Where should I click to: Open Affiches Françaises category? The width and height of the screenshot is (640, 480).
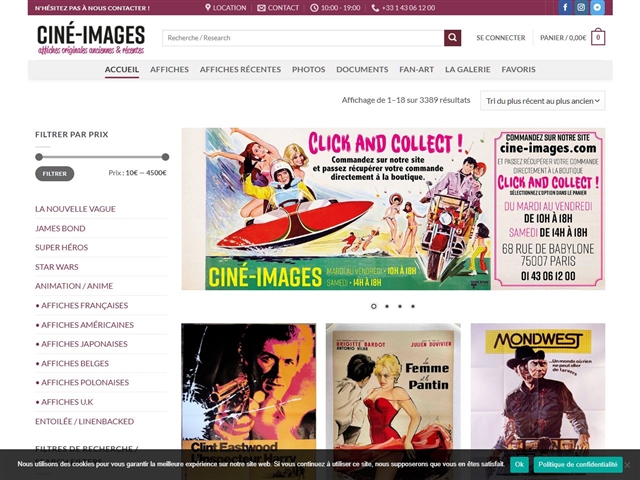point(82,305)
